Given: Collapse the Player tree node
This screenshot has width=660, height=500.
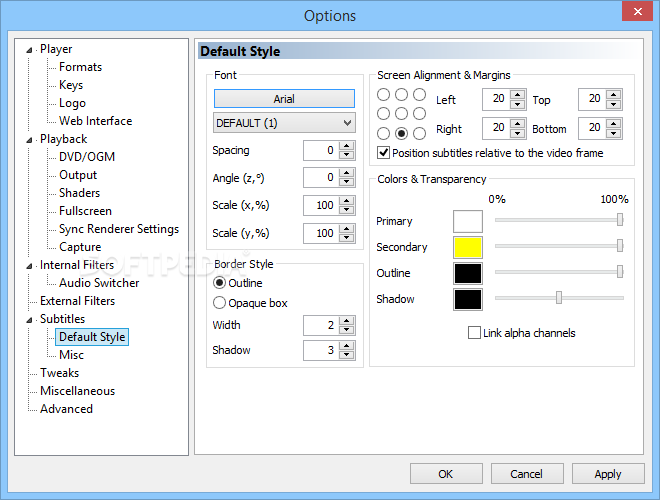Looking at the screenshot, I should coord(29,50).
